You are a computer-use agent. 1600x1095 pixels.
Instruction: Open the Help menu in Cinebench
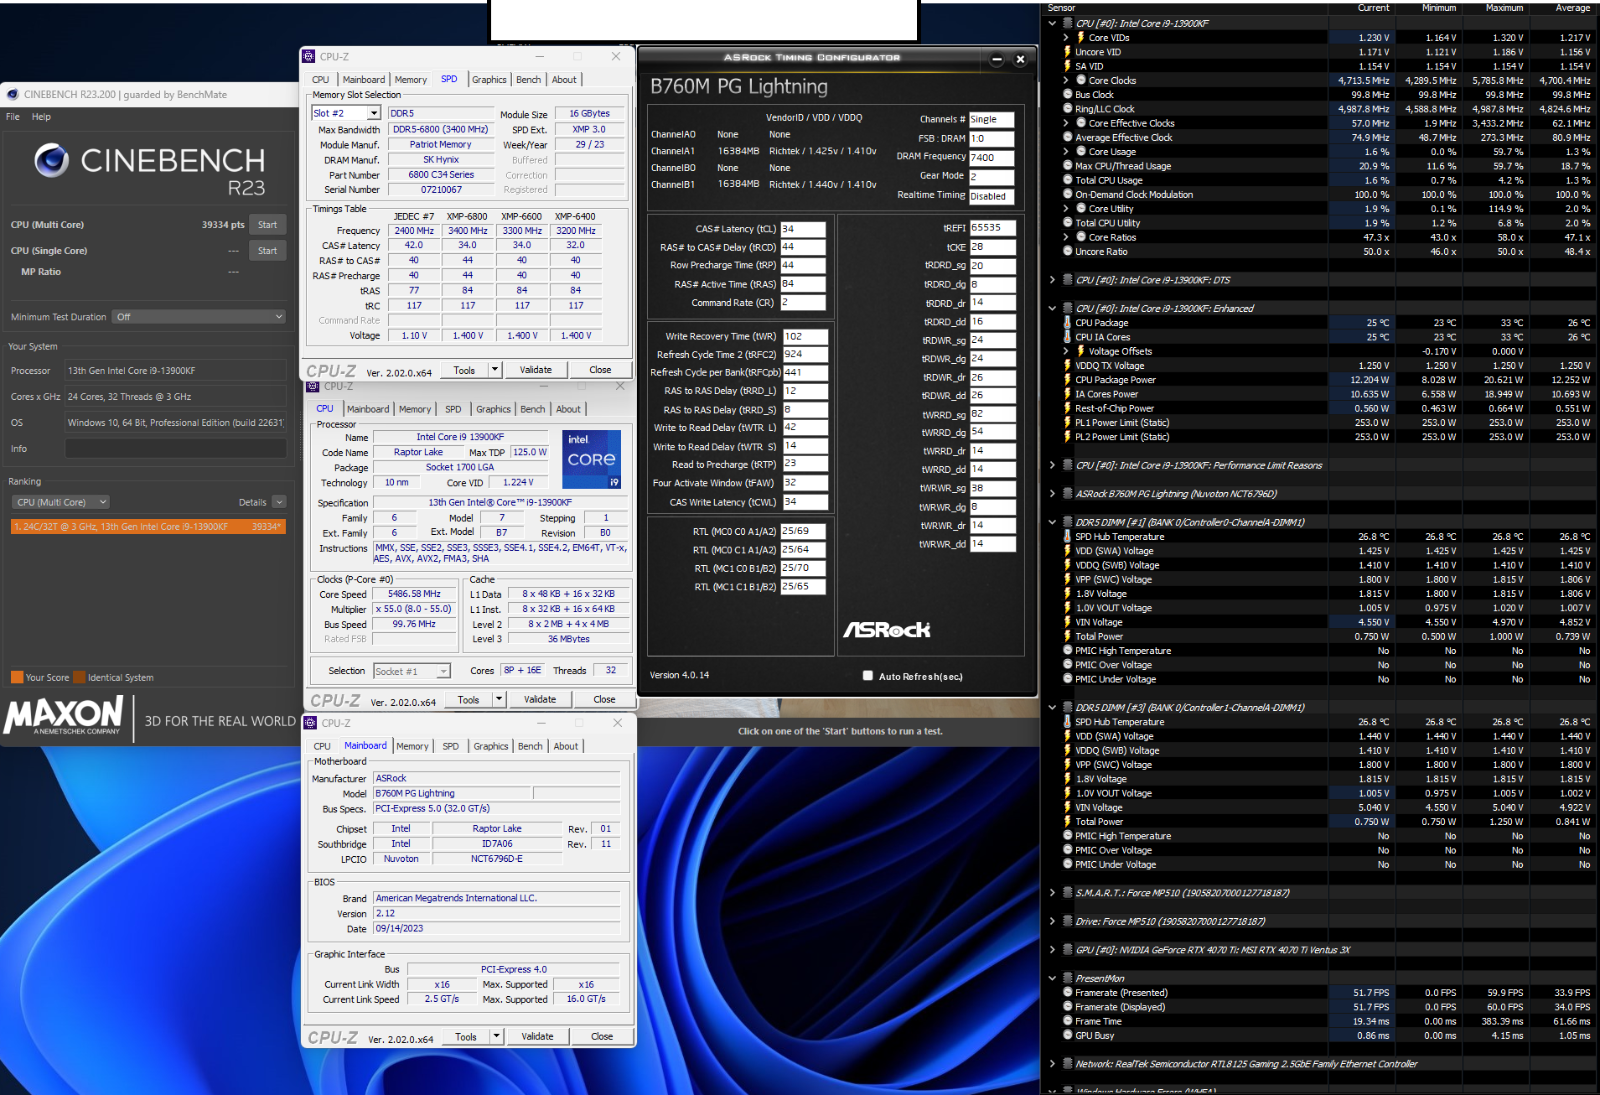click(41, 117)
